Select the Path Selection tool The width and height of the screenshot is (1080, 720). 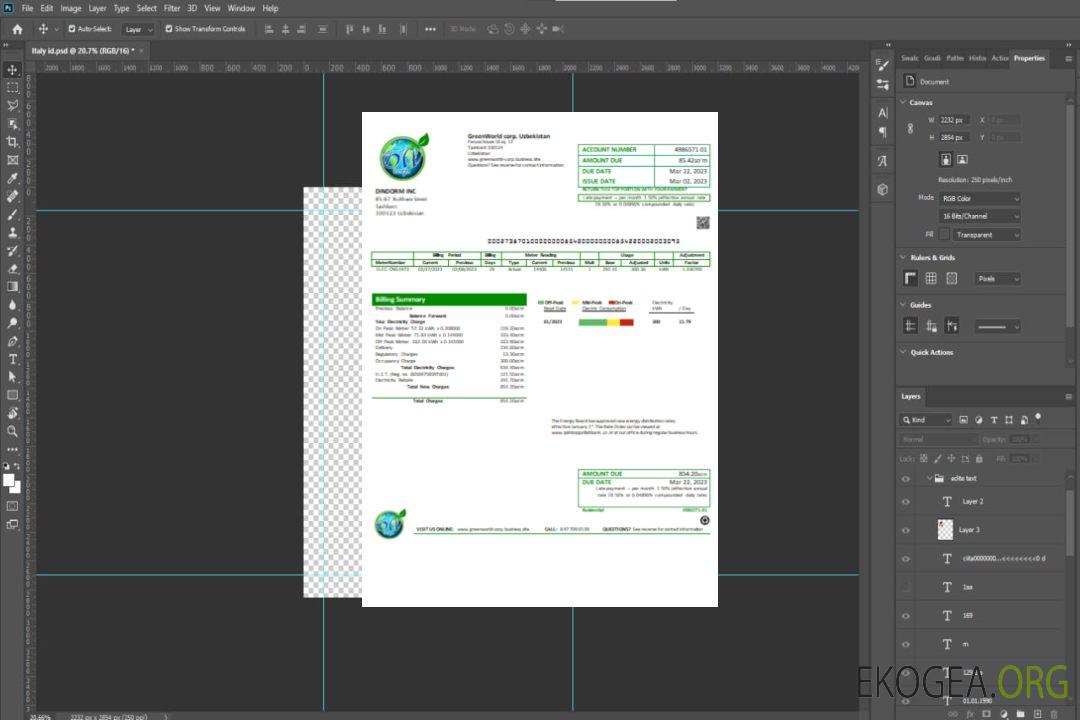coord(12,377)
